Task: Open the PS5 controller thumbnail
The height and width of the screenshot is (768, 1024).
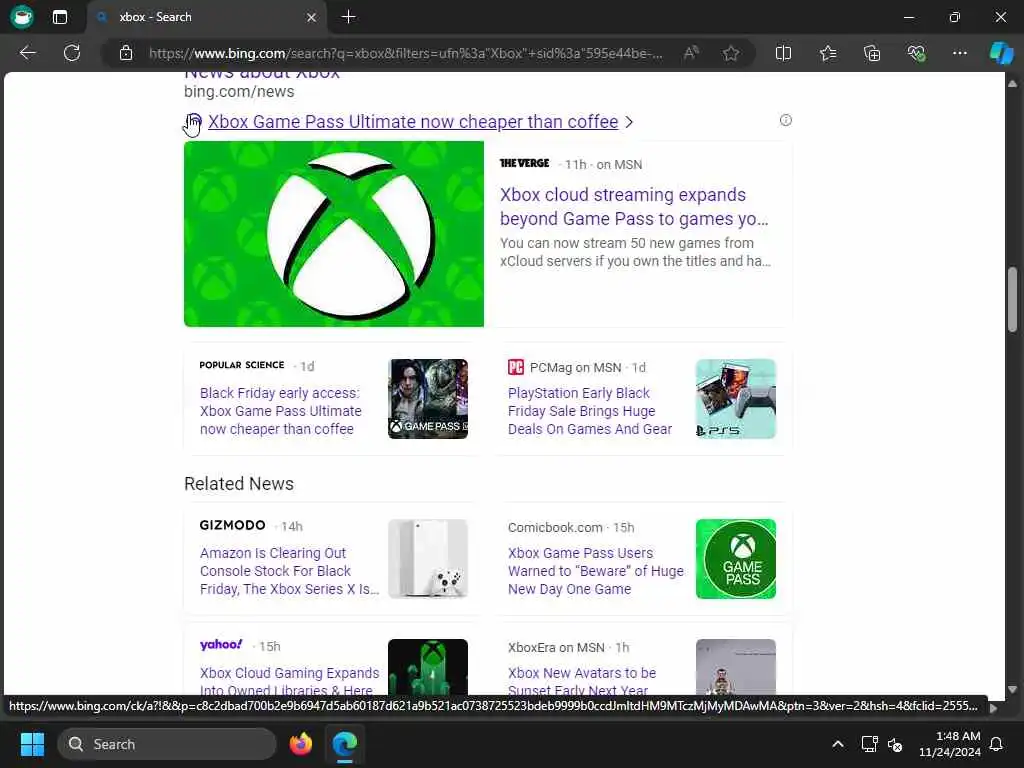Action: pos(736,399)
